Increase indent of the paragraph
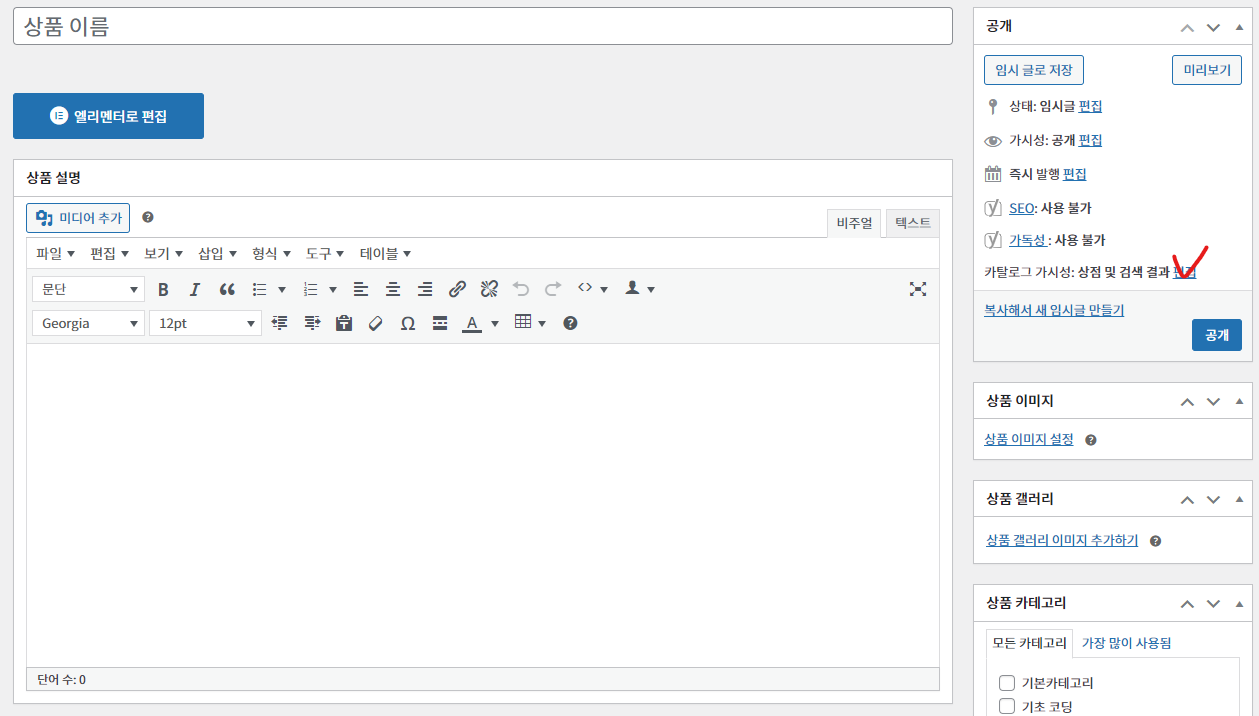Image resolution: width=1259 pixels, height=716 pixels. click(x=312, y=324)
